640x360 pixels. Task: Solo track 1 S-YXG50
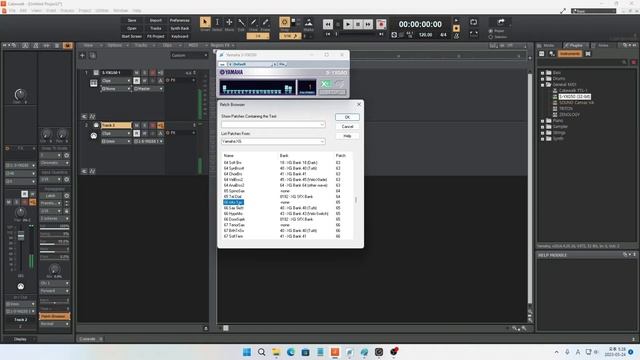click(x=144, y=73)
